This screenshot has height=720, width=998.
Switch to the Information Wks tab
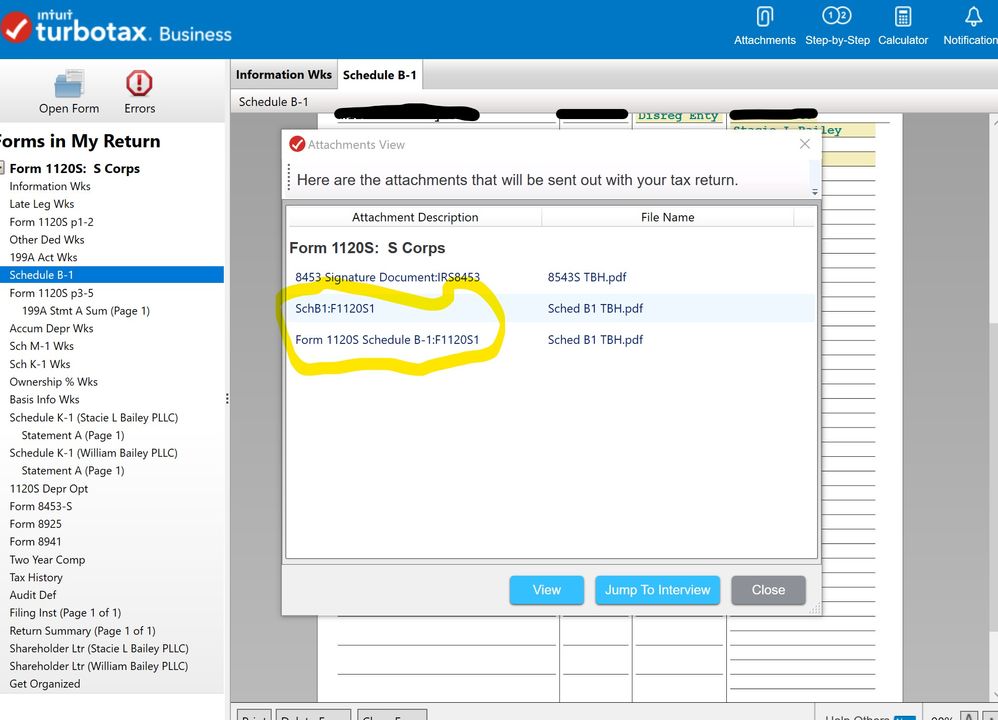pos(284,74)
